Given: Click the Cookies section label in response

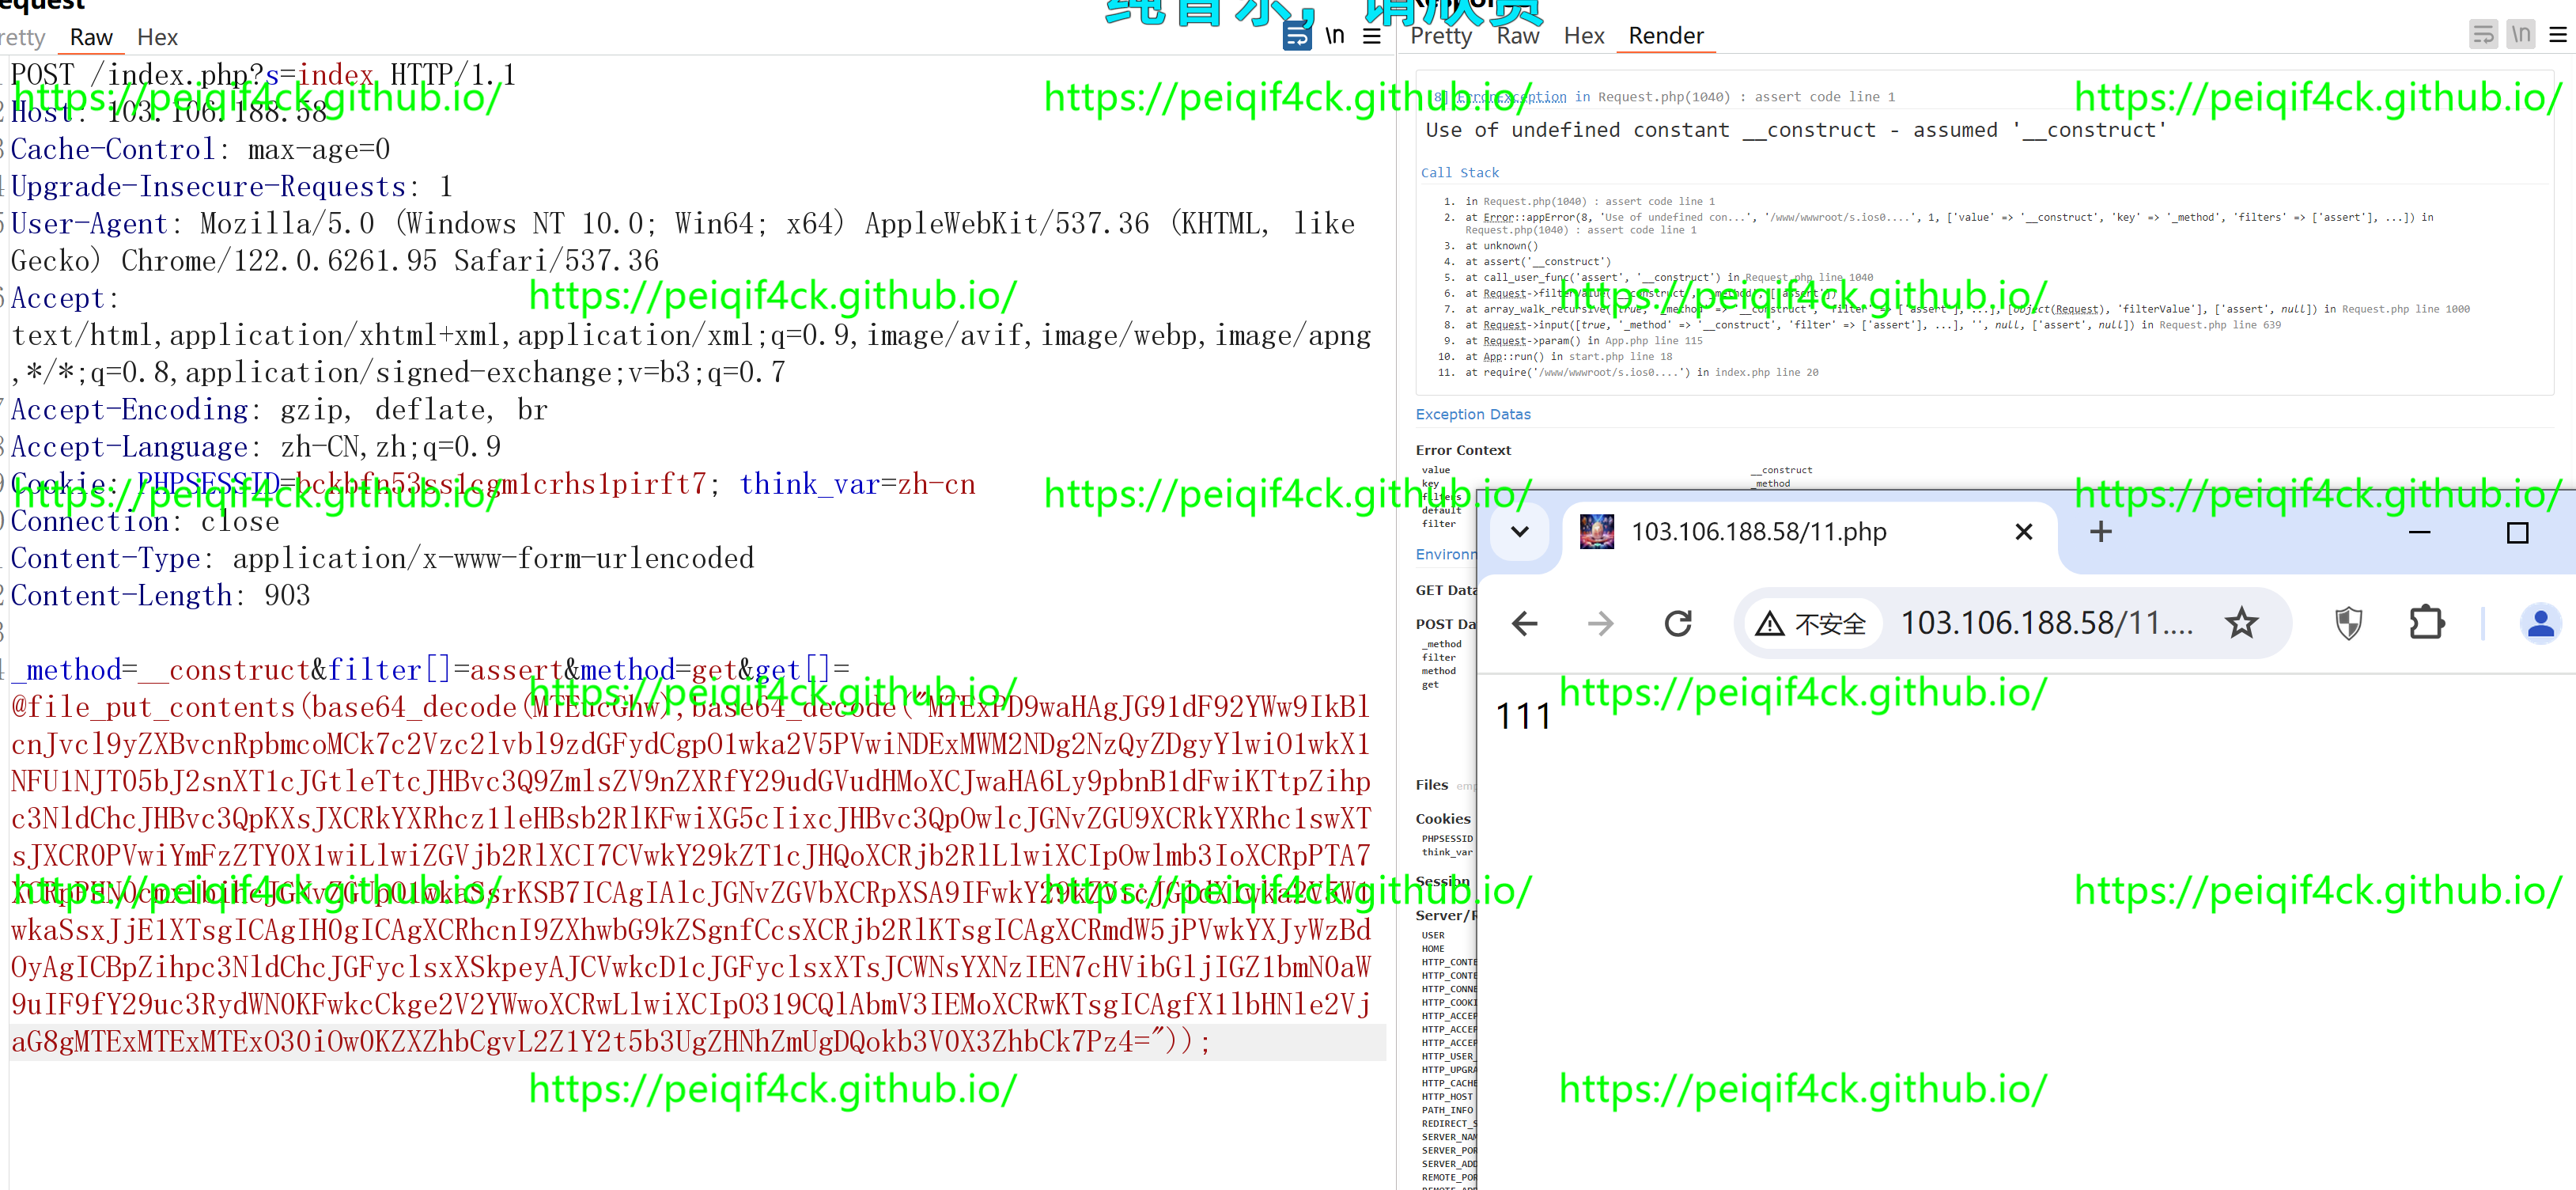Looking at the screenshot, I should (1442, 818).
